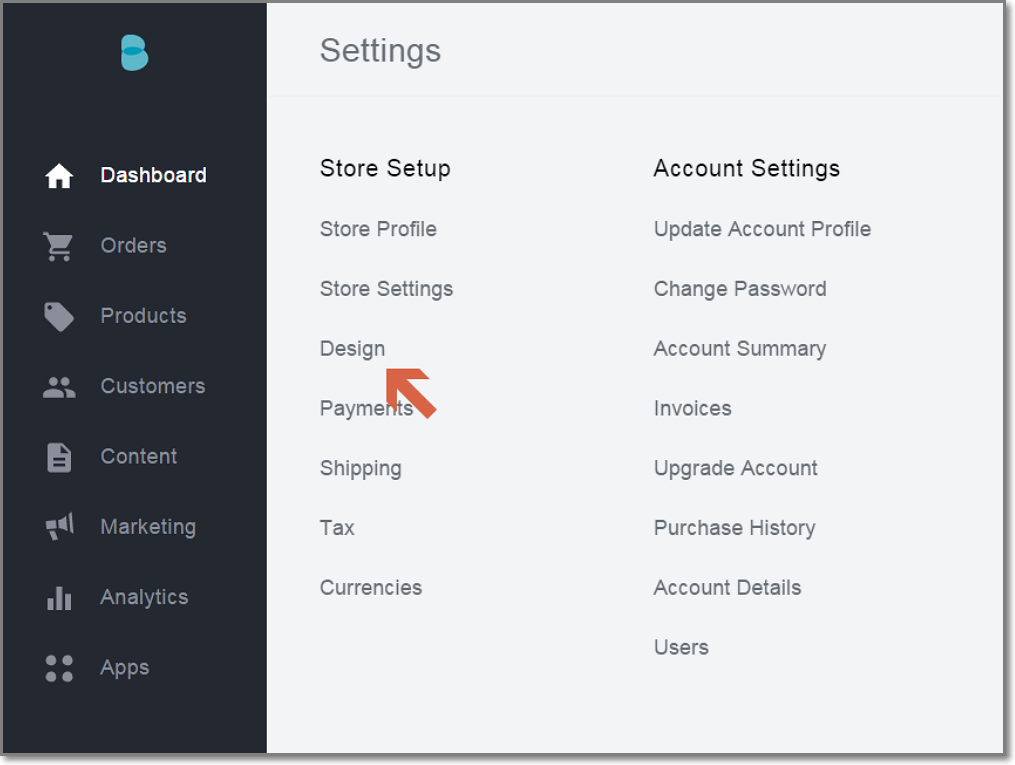This screenshot has width=1015, height=765.
Task: Click the Content document icon
Action: point(59,457)
